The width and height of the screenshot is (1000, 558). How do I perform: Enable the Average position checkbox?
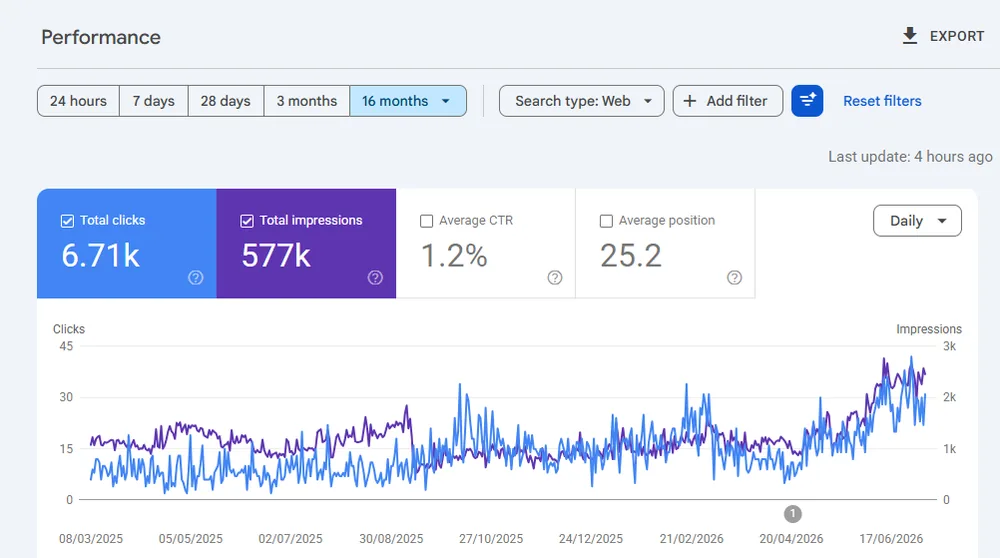[x=607, y=221]
